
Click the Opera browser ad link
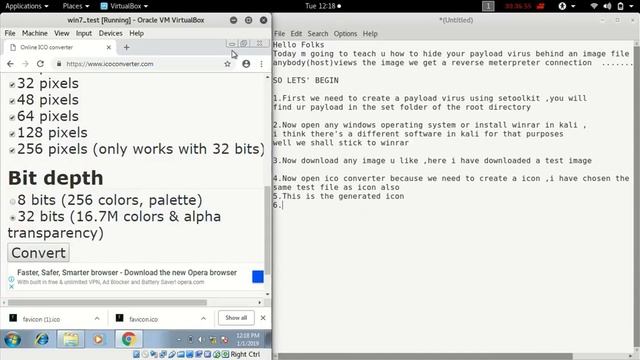coord(127,272)
